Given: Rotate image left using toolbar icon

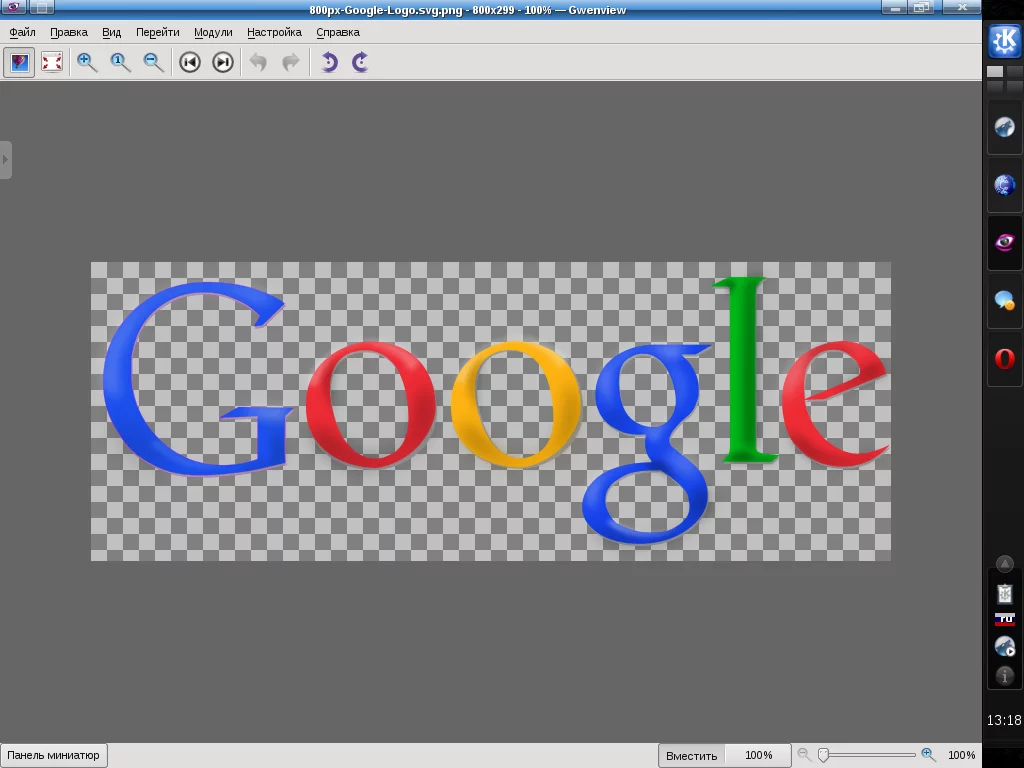Looking at the screenshot, I should pos(328,62).
